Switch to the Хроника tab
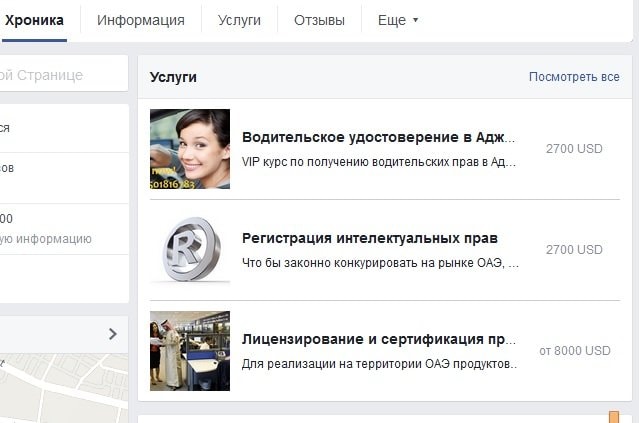 [x=34, y=20]
